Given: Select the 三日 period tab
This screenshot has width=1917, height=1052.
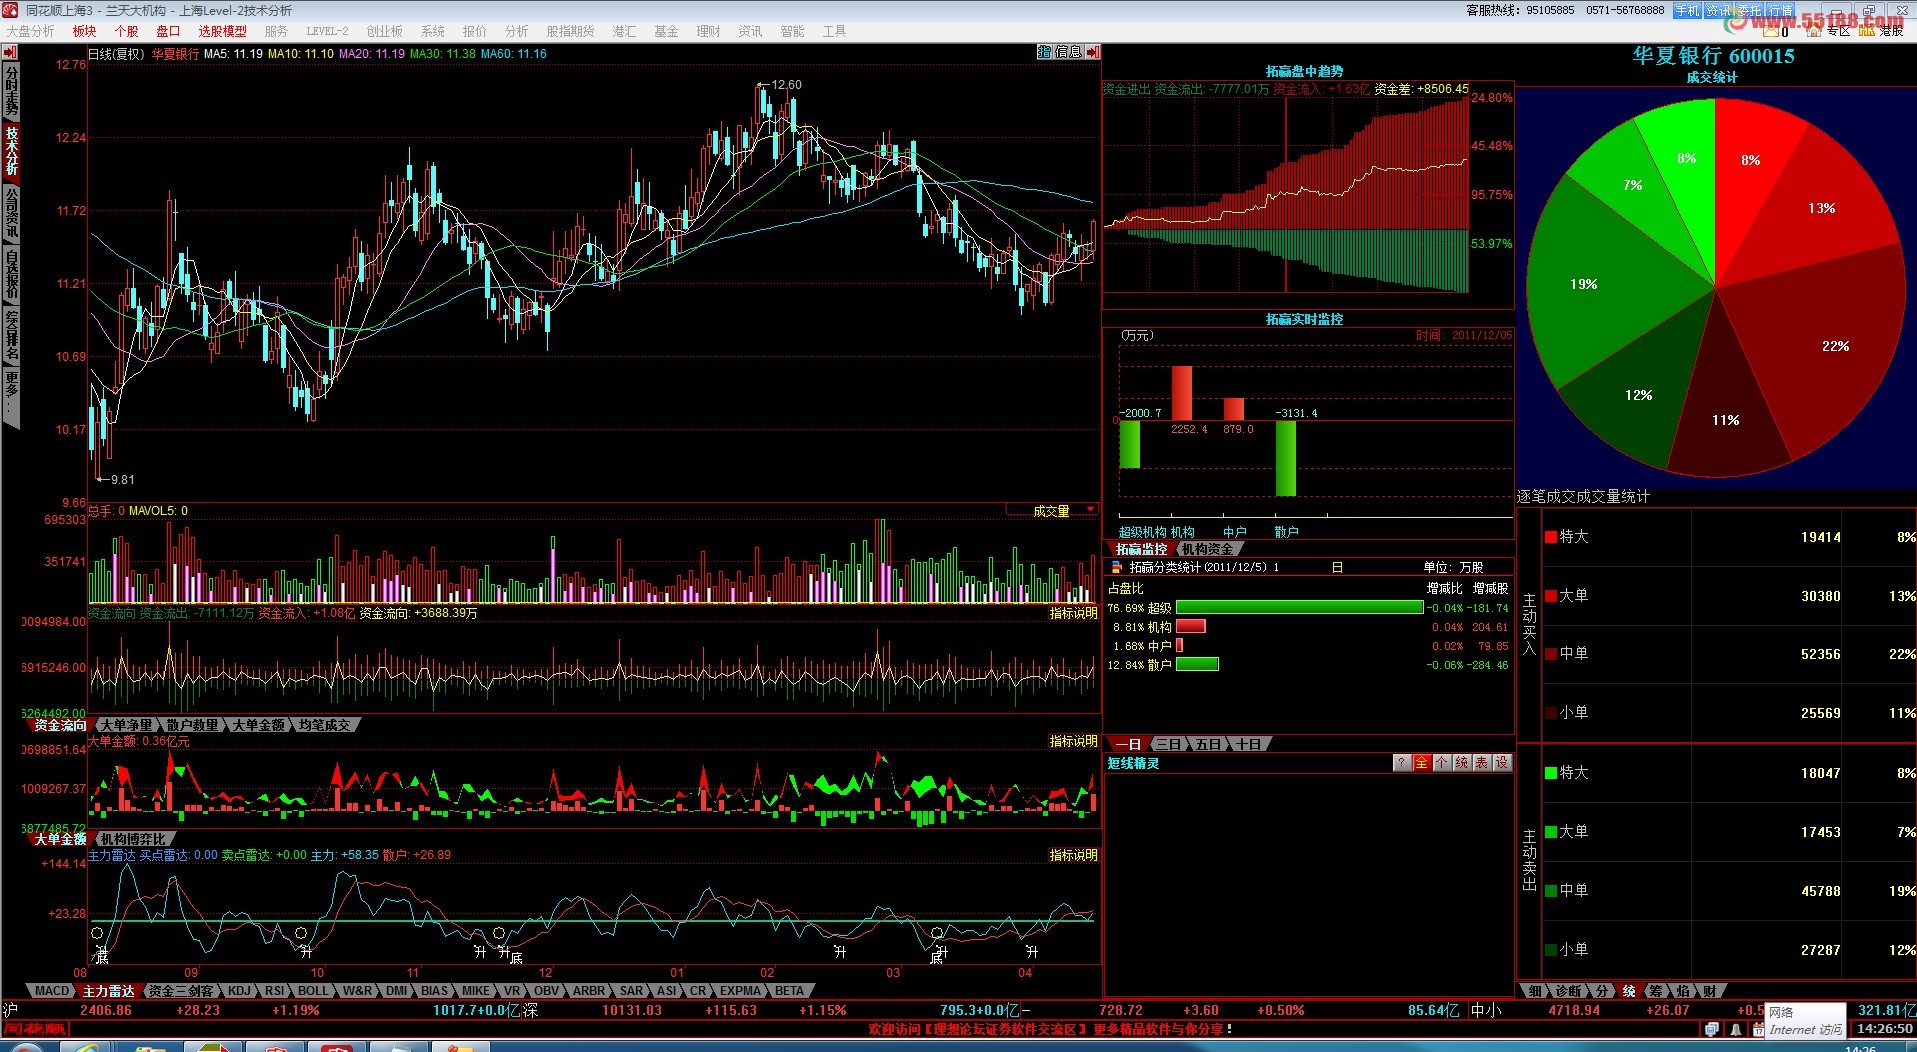Looking at the screenshot, I should click(x=1167, y=744).
